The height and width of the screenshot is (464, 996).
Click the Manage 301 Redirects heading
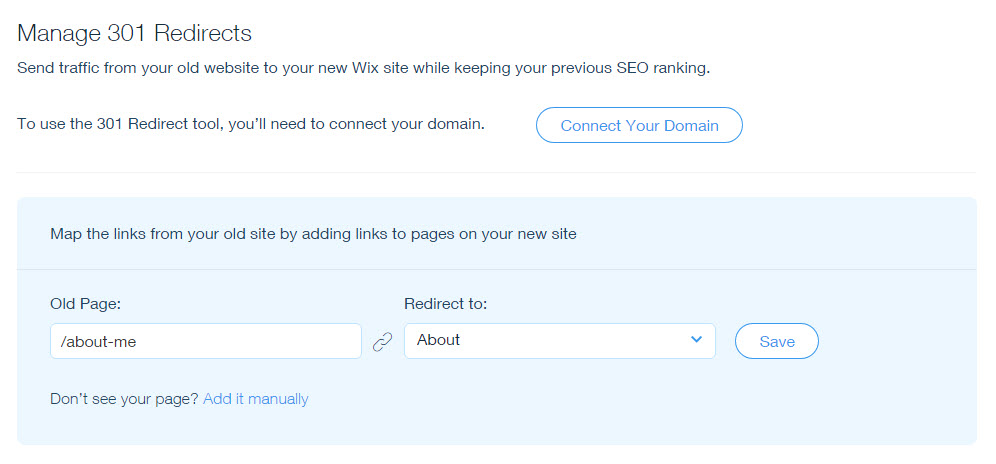coord(135,33)
